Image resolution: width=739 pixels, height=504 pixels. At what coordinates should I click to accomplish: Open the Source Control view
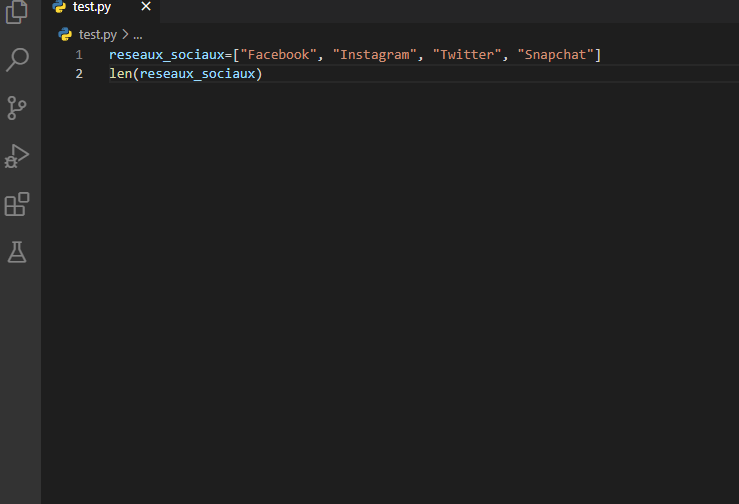click(x=17, y=108)
